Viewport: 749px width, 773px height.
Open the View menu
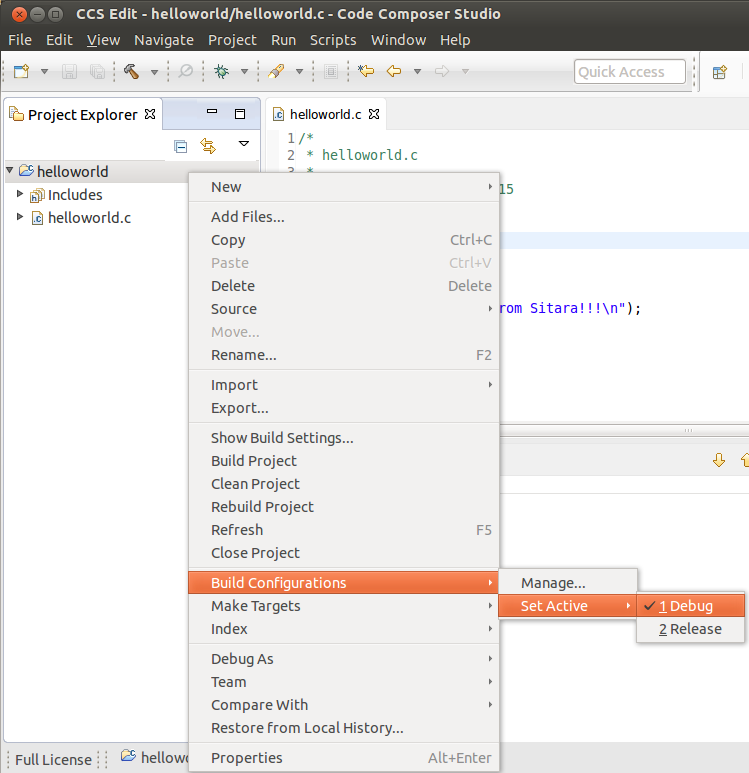104,40
